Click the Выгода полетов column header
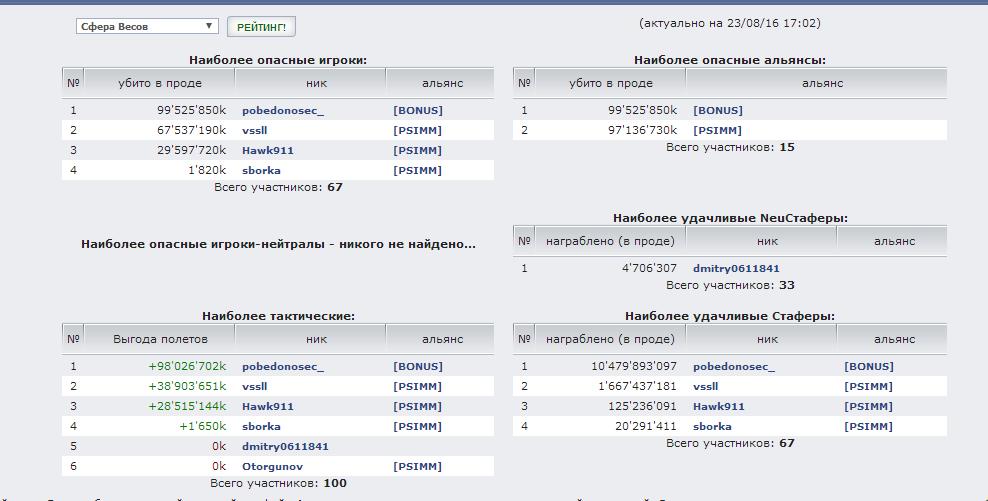 160,339
